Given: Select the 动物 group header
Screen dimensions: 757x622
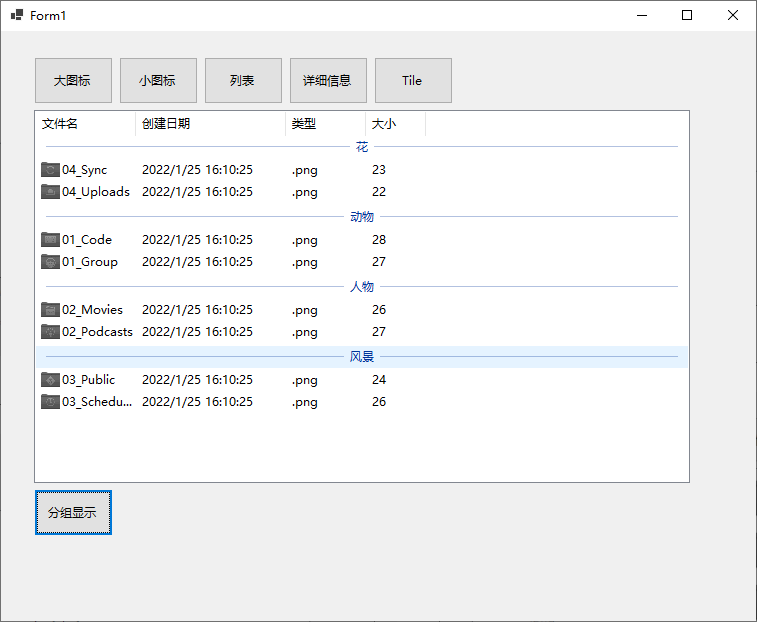Looking at the screenshot, I should click(362, 217).
